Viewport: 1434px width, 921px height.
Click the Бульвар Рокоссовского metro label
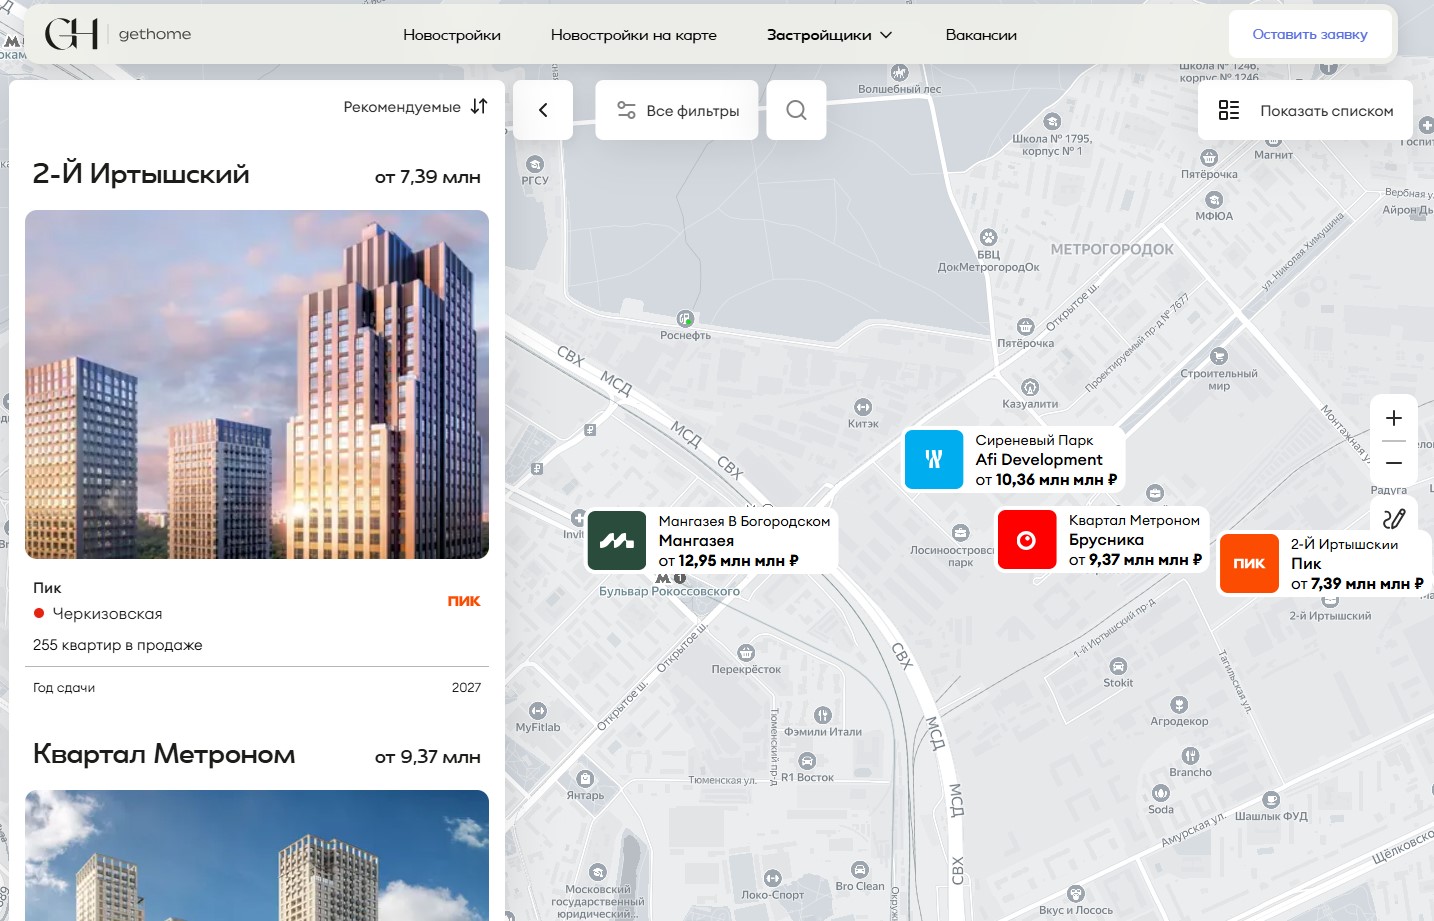coord(669,591)
